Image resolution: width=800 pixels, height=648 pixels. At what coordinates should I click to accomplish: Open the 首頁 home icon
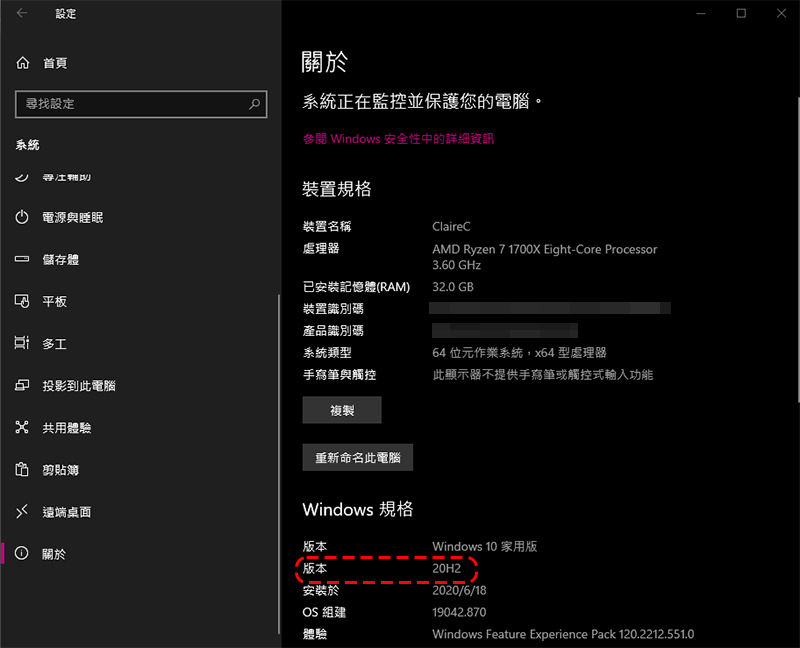click(x=22, y=63)
